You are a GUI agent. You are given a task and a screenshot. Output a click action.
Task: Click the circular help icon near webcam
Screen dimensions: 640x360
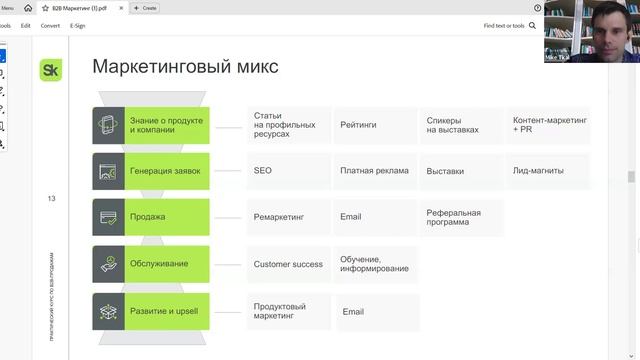[x=537, y=8]
